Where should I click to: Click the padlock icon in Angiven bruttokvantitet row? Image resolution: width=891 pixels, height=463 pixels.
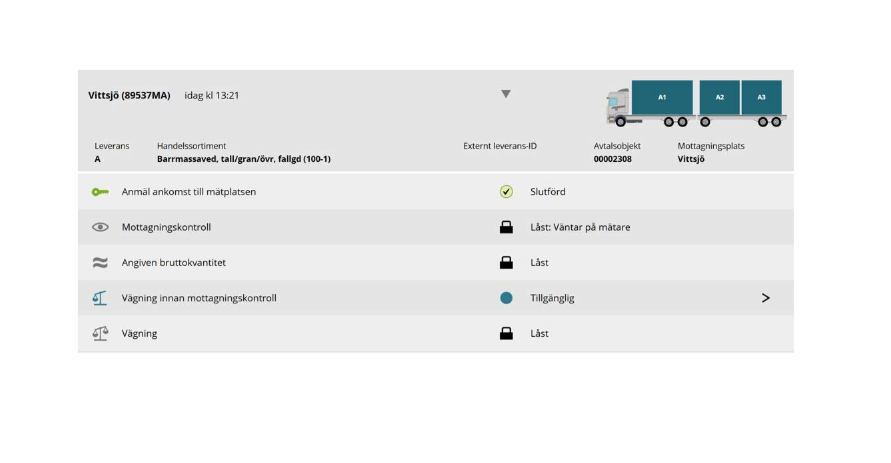click(506, 262)
